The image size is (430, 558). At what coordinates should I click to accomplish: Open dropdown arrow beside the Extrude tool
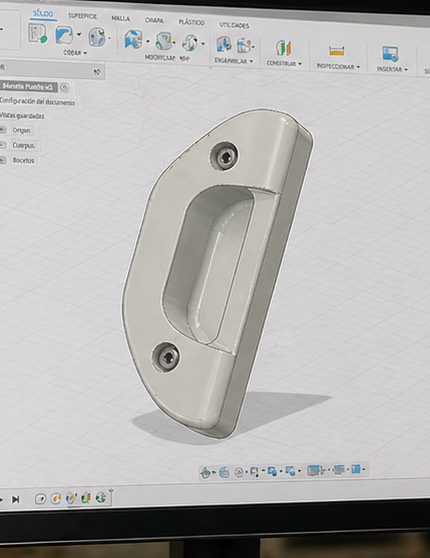[79, 35]
